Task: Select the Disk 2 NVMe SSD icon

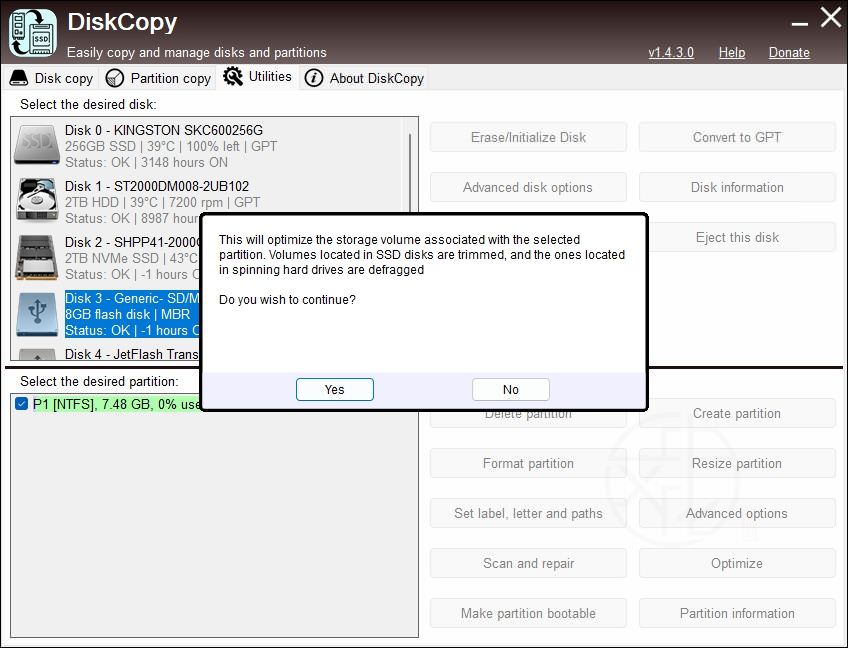Action: pyautogui.click(x=37, y=257)
